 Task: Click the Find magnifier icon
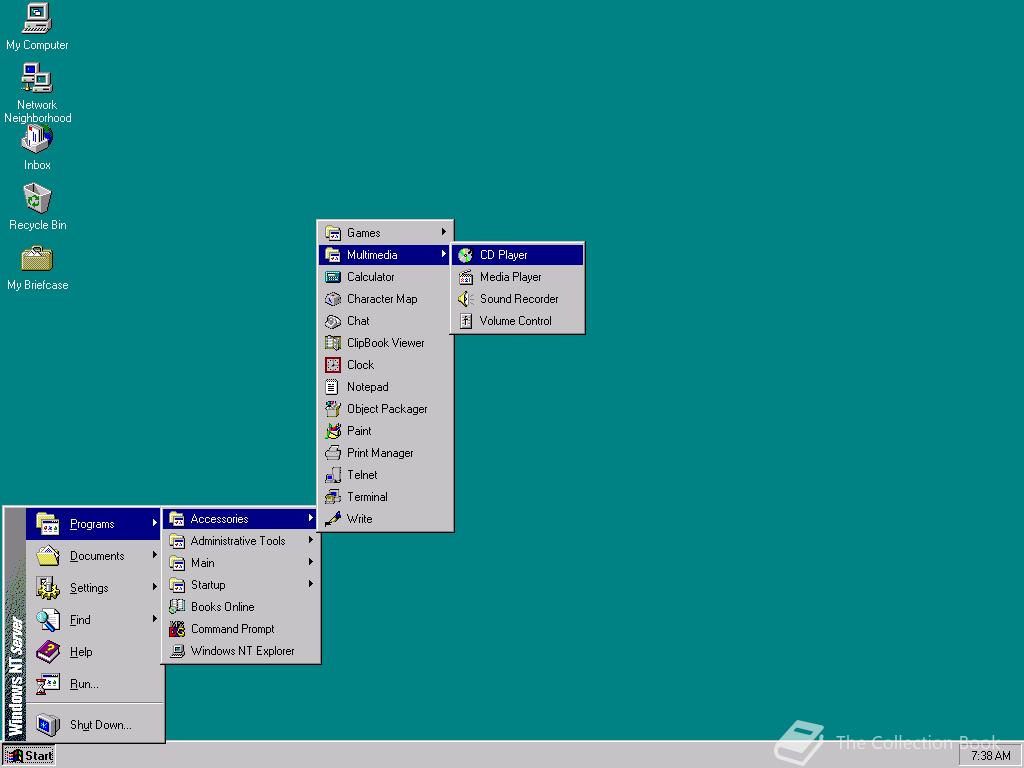pyautogui.click(x=48, y=620)
